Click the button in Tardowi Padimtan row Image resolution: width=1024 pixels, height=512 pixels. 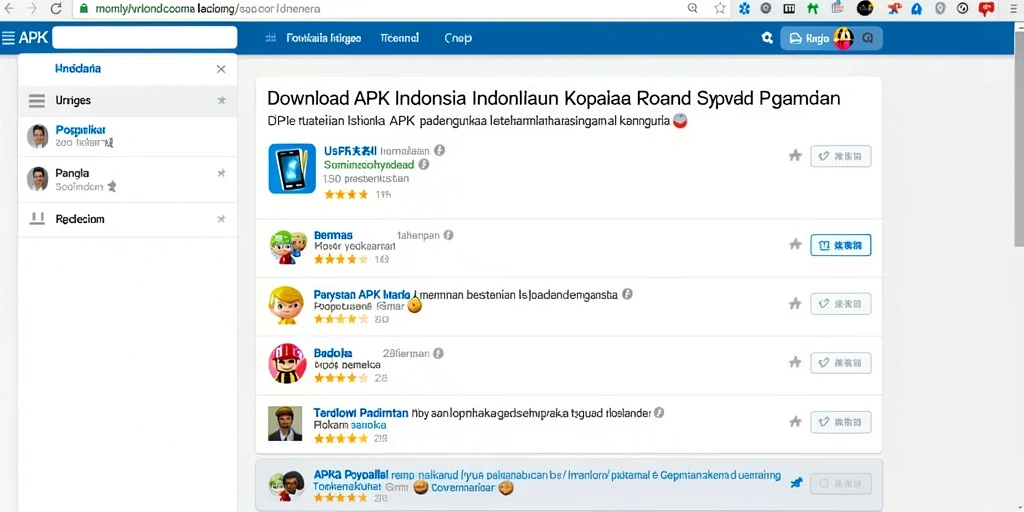[x=840, y=422]
